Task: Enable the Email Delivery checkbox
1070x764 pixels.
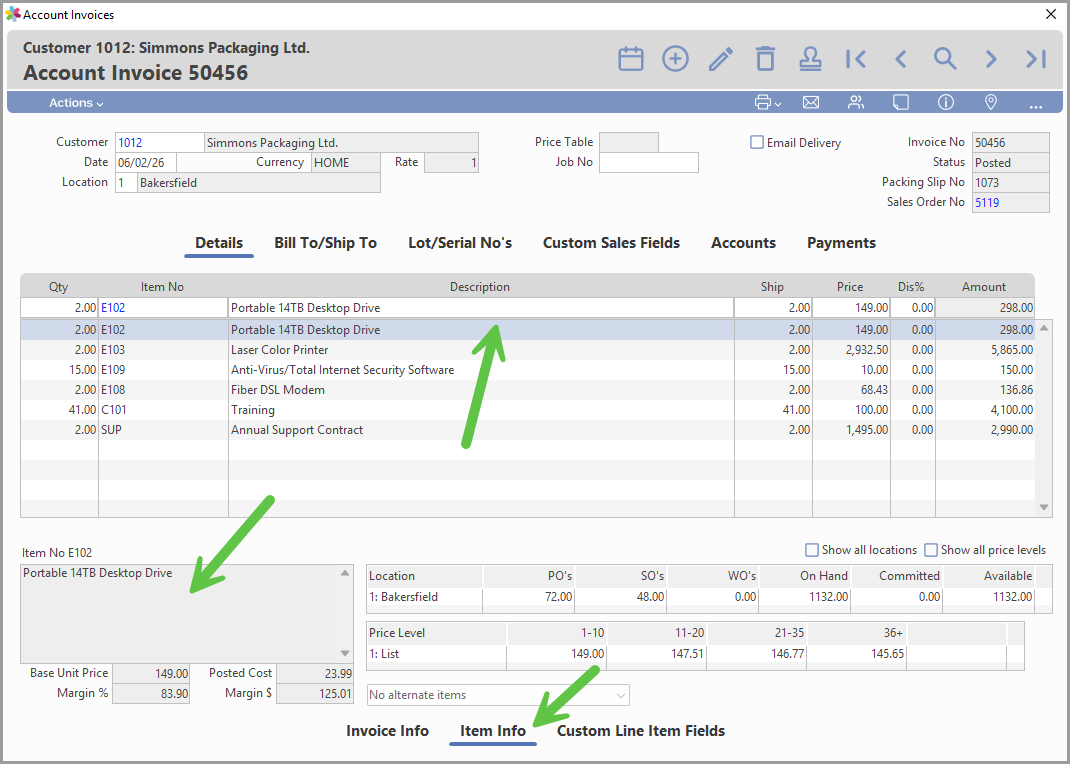Action: tap(757, 142)
